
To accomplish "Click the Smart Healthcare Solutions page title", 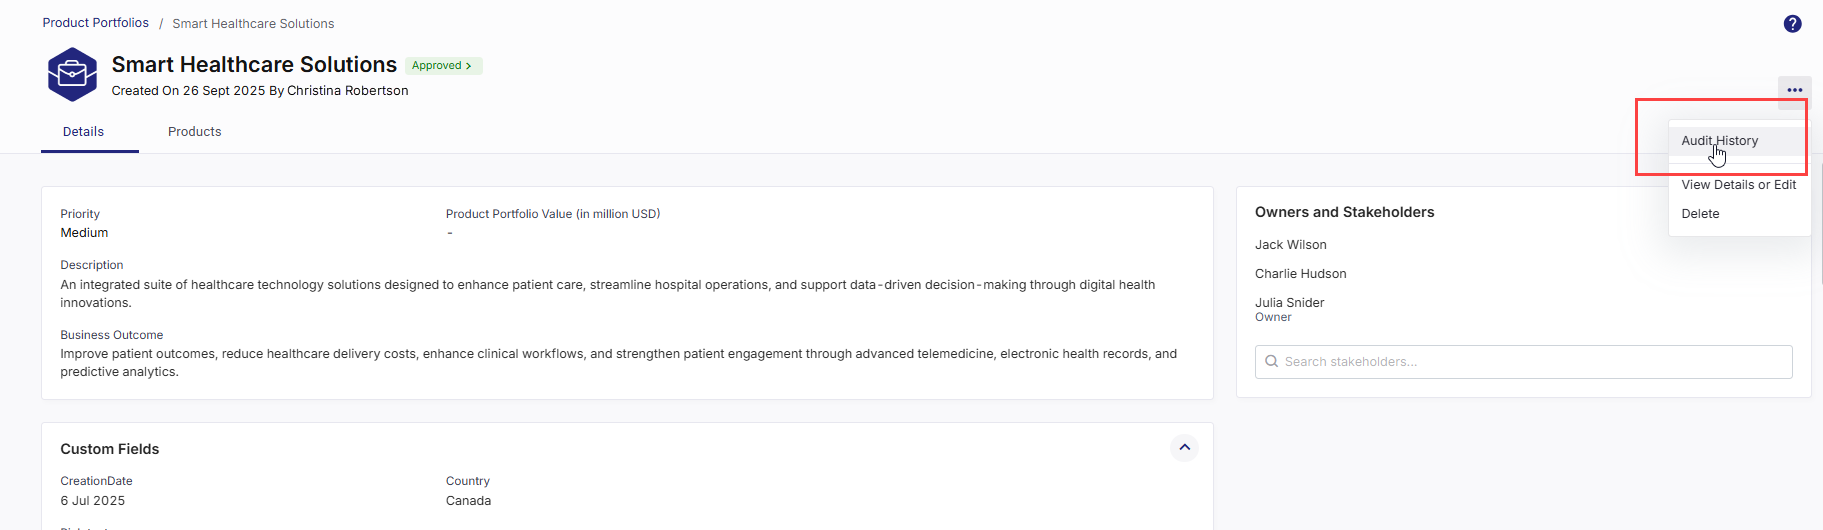I will pyautogui.click(x=254, y=65).
